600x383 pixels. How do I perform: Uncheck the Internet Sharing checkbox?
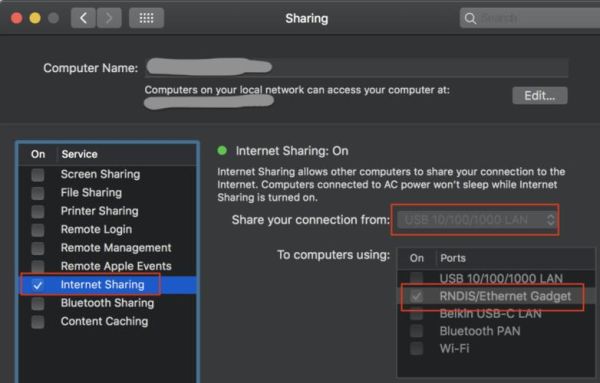[x=38, y=285]
